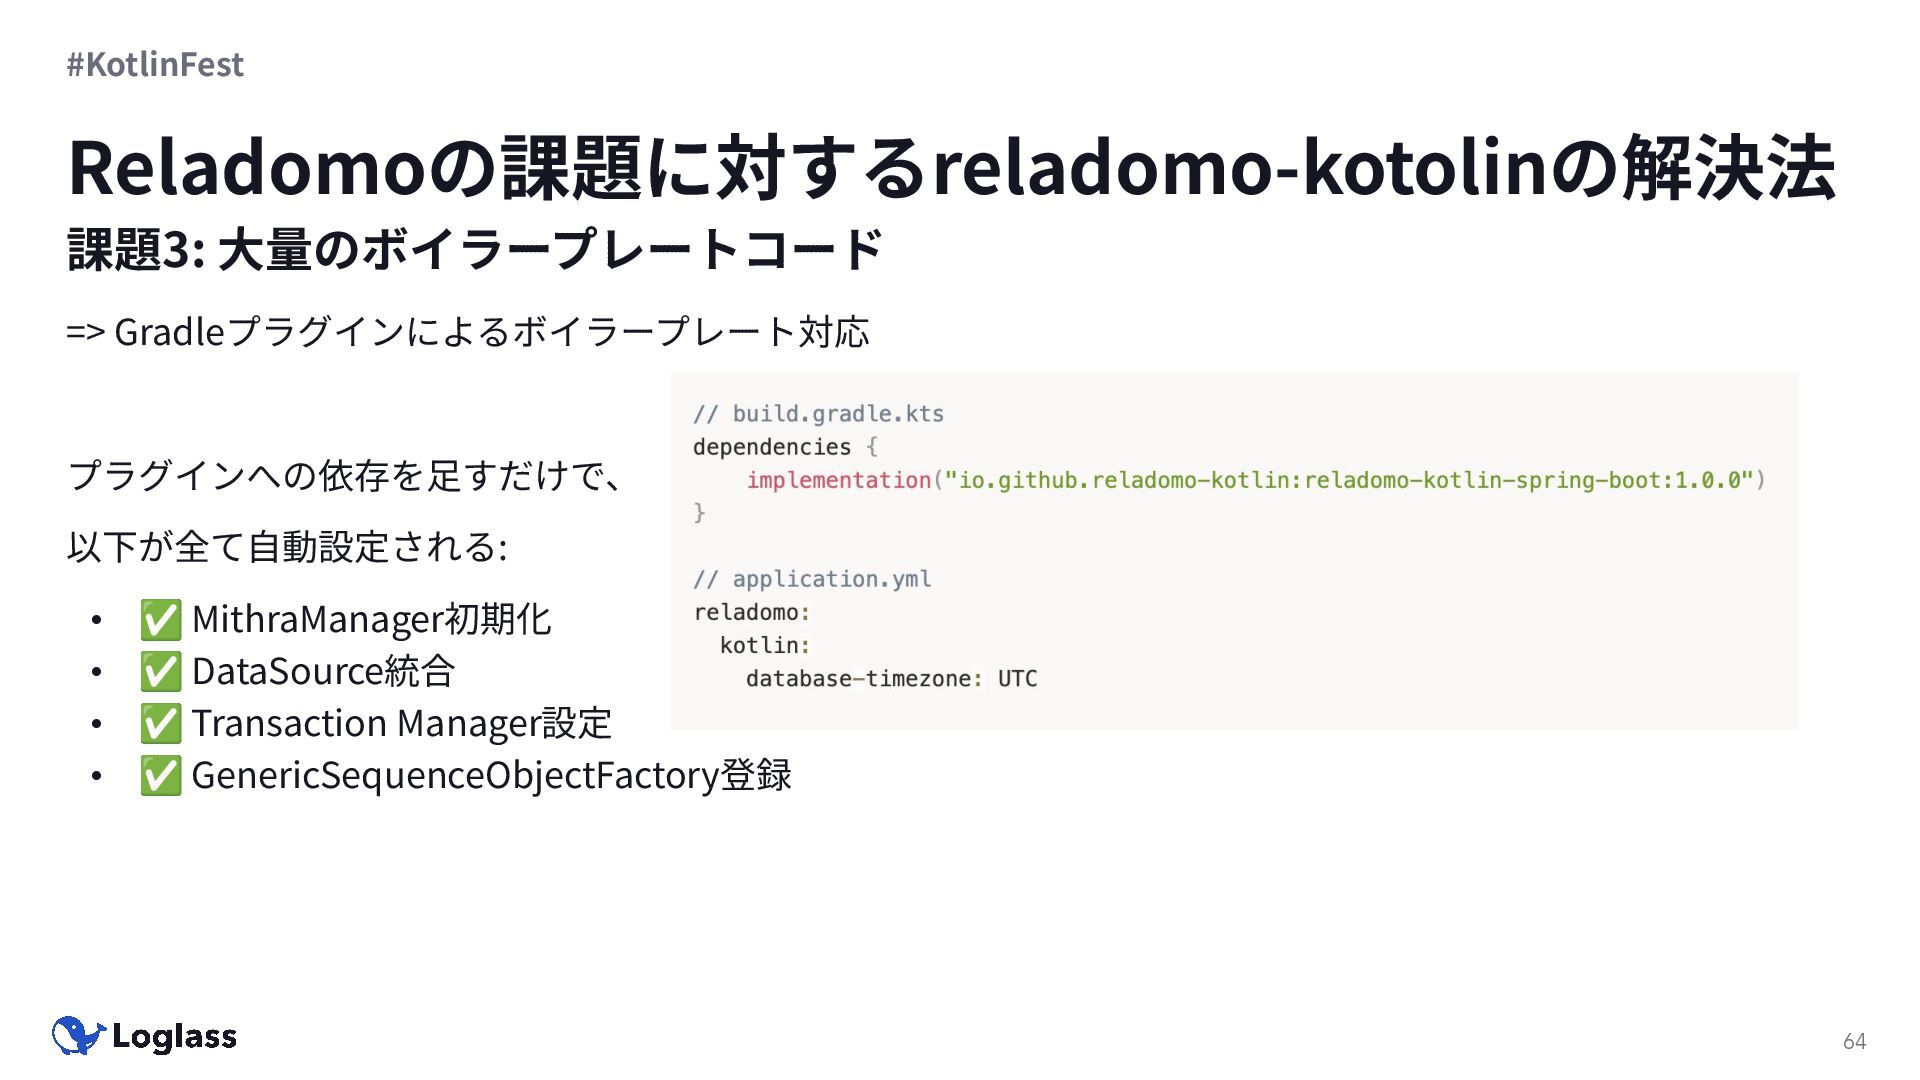Viewport: 1920px width, 1080px height.
Task: Click the green checkmark beside DataSource統合
Action: (x=160, y=672)
